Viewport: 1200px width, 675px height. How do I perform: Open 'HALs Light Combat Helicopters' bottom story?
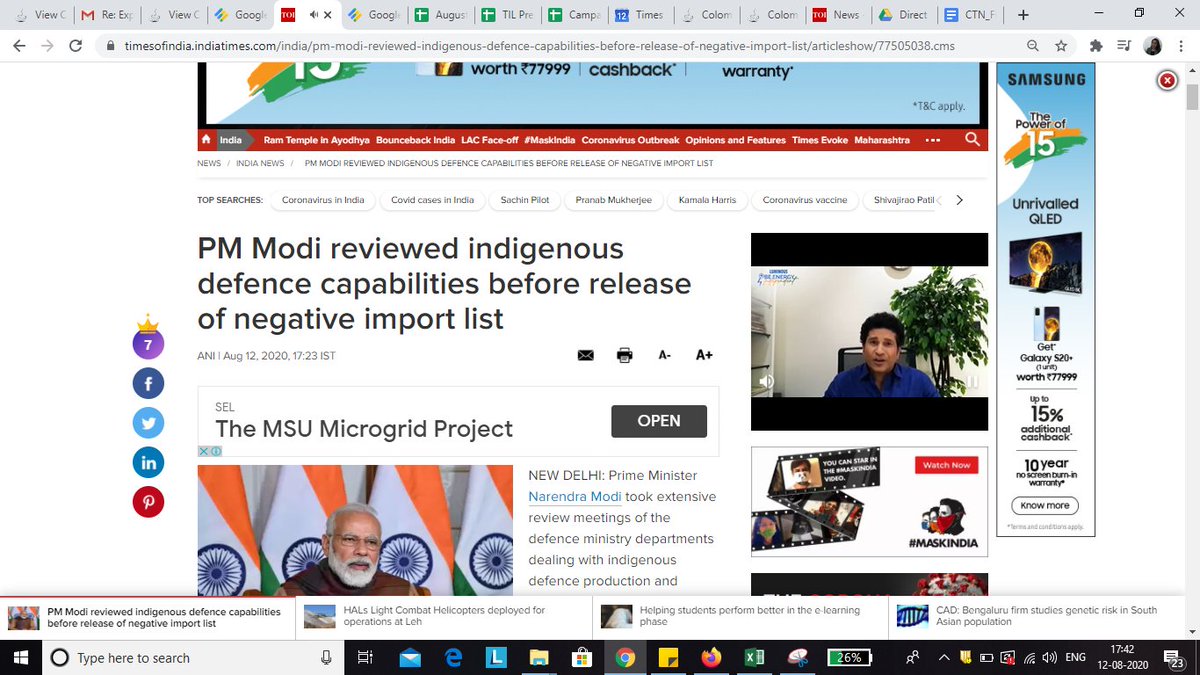tap(444, 616)
